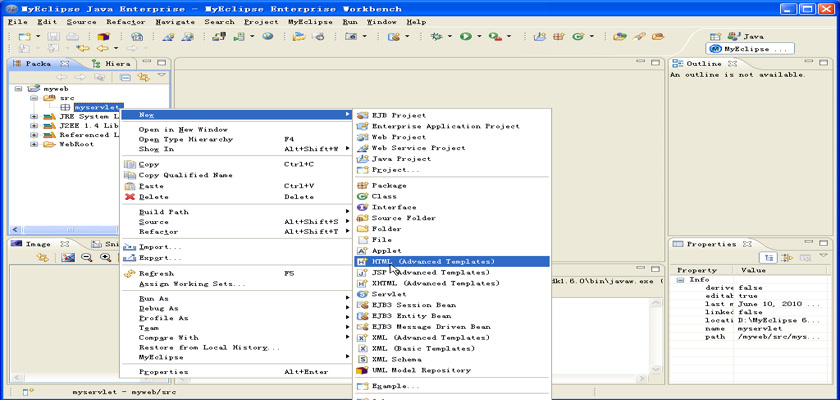Click the Zoom In magnifier in Image view

106,258
